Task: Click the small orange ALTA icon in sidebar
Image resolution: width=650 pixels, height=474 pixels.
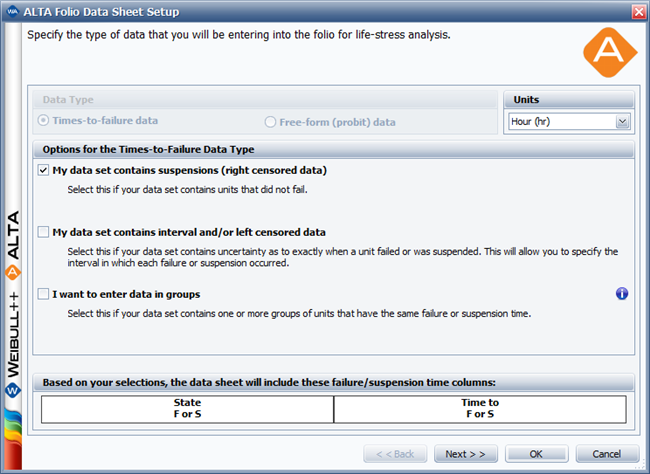Action: [x=13, y=272]
